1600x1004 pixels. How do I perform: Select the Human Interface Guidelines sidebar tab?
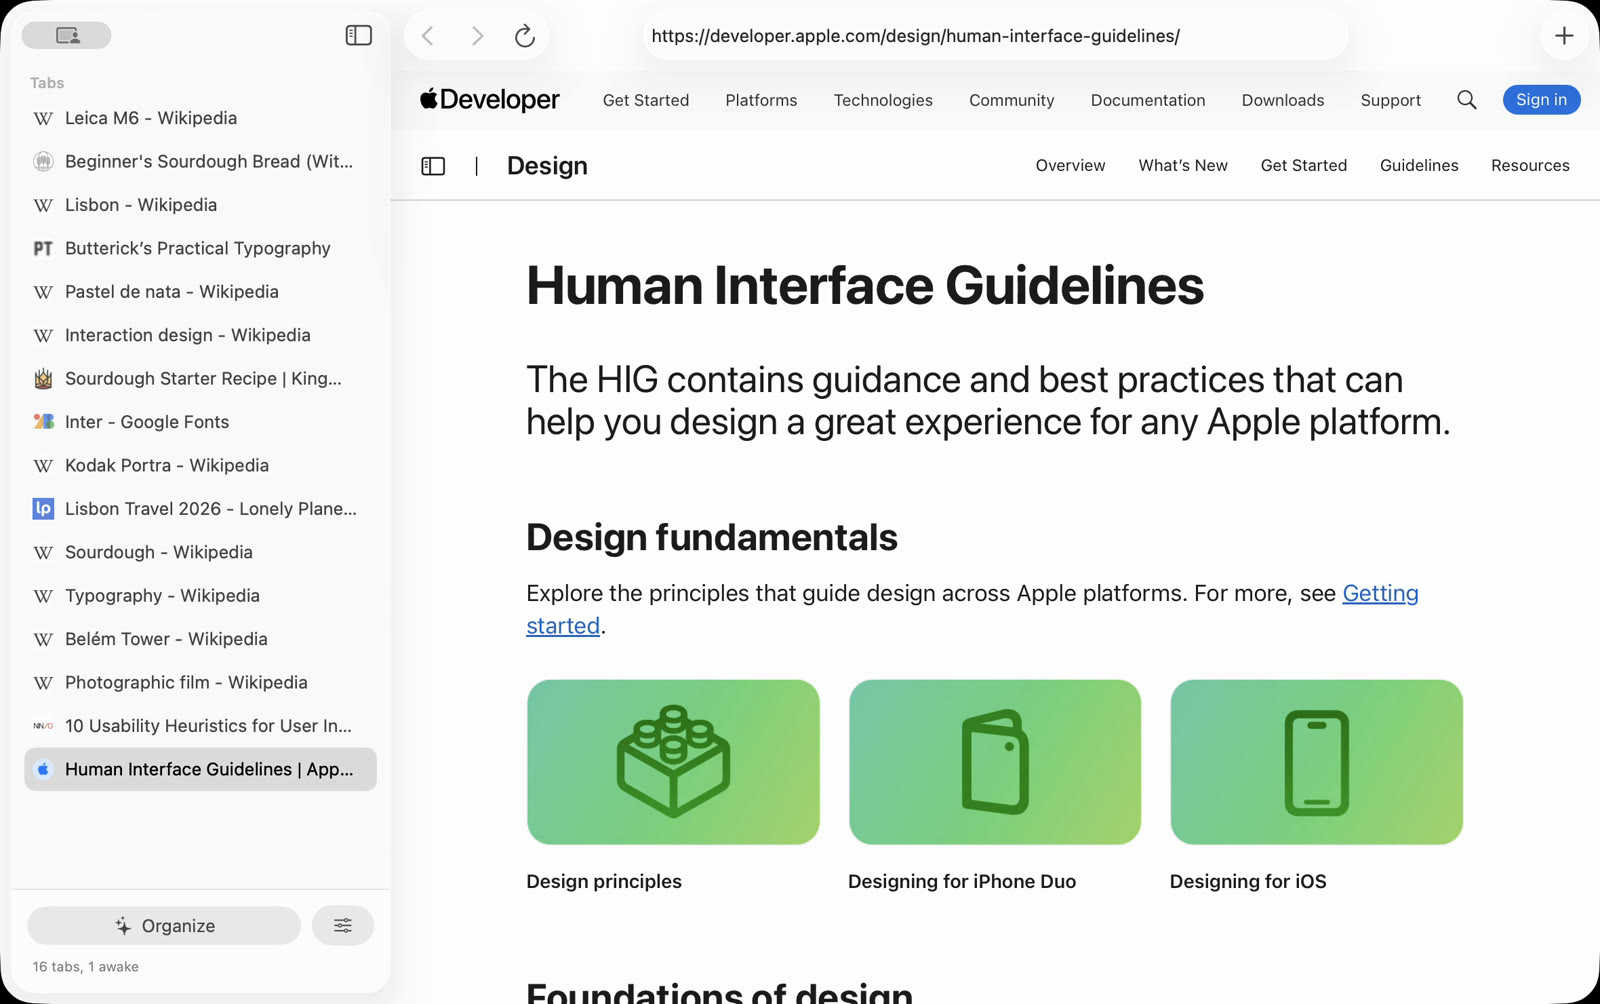pos(200,769)
